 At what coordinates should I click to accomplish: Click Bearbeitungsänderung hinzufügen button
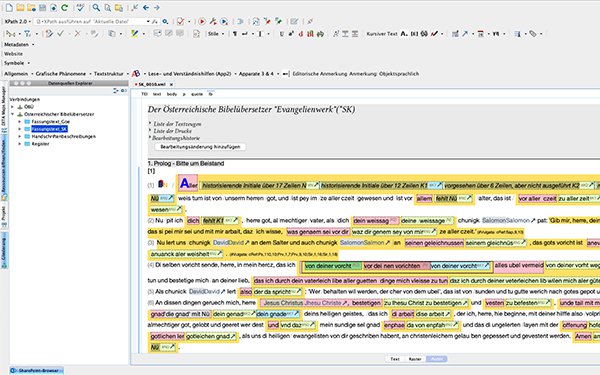[200, 147]
